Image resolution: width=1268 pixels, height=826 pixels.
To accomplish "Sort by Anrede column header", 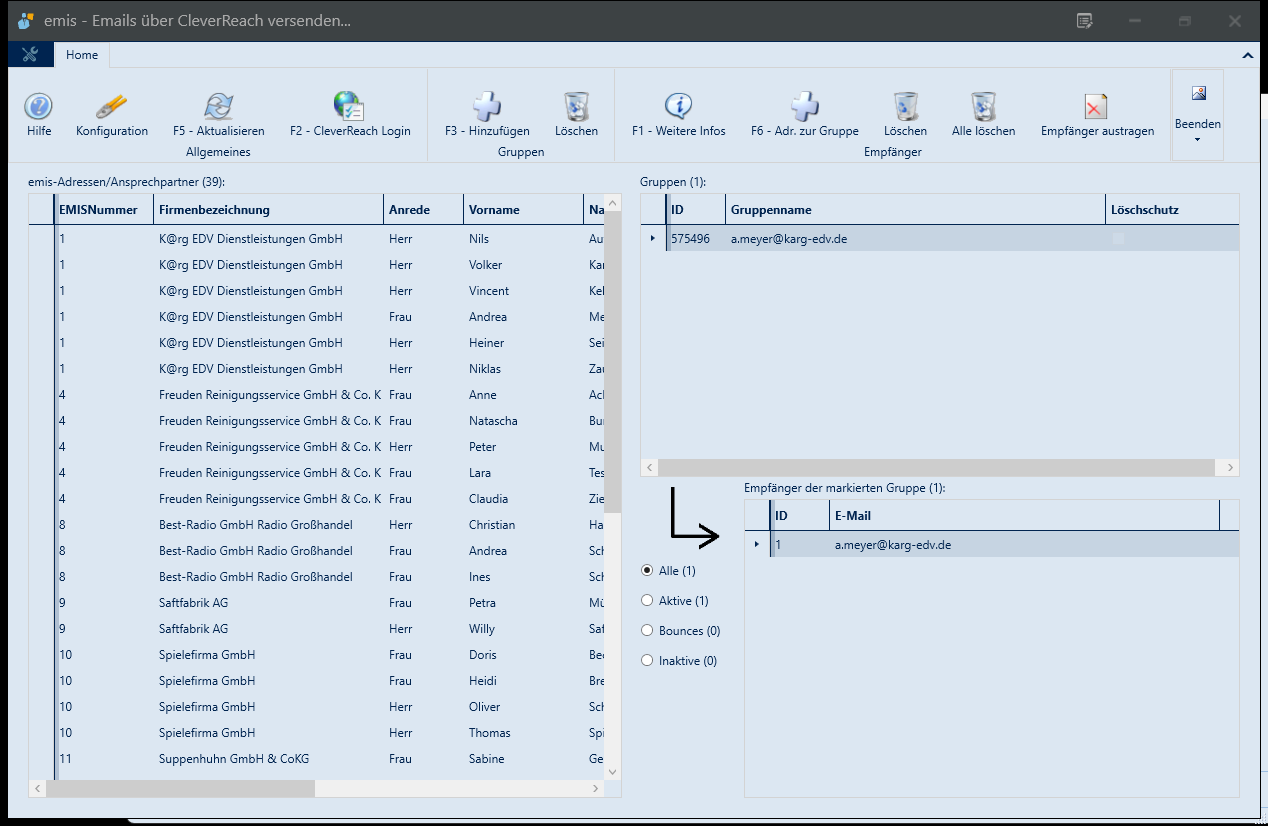I will 424,210.
